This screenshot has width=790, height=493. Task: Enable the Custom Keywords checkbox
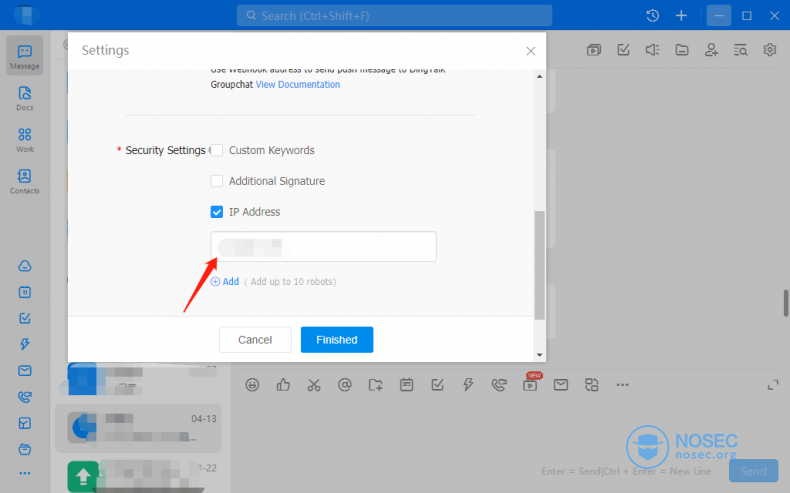tap(217, 150)
